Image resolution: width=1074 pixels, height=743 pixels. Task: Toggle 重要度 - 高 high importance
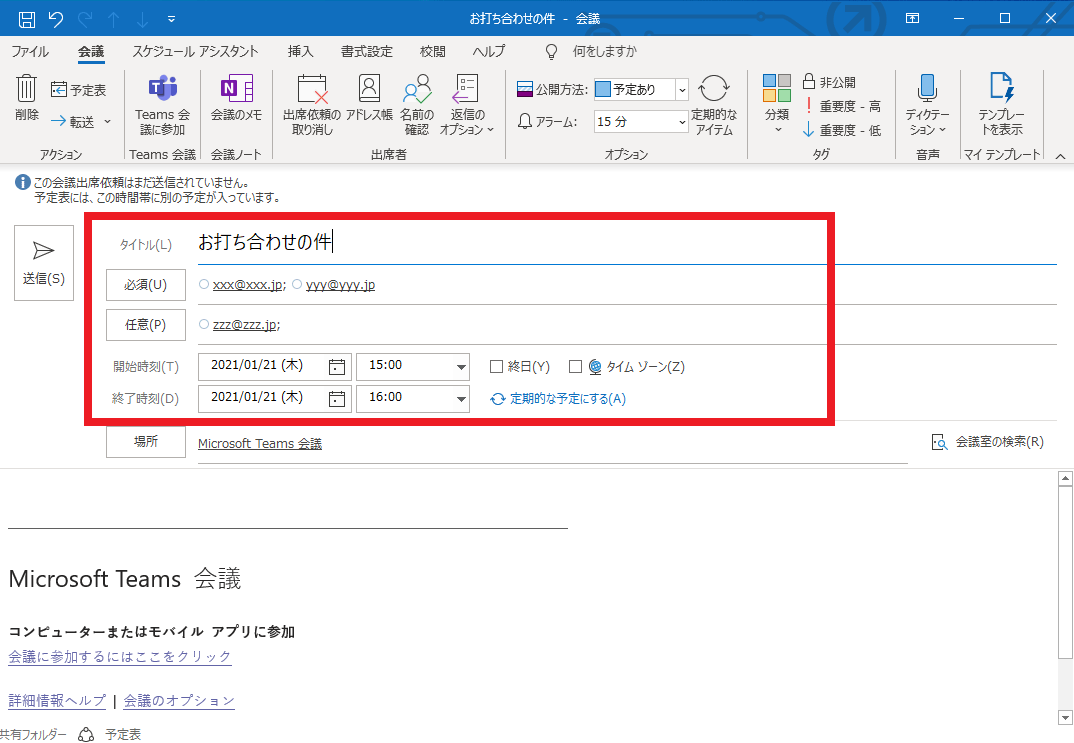click(841, 106)
